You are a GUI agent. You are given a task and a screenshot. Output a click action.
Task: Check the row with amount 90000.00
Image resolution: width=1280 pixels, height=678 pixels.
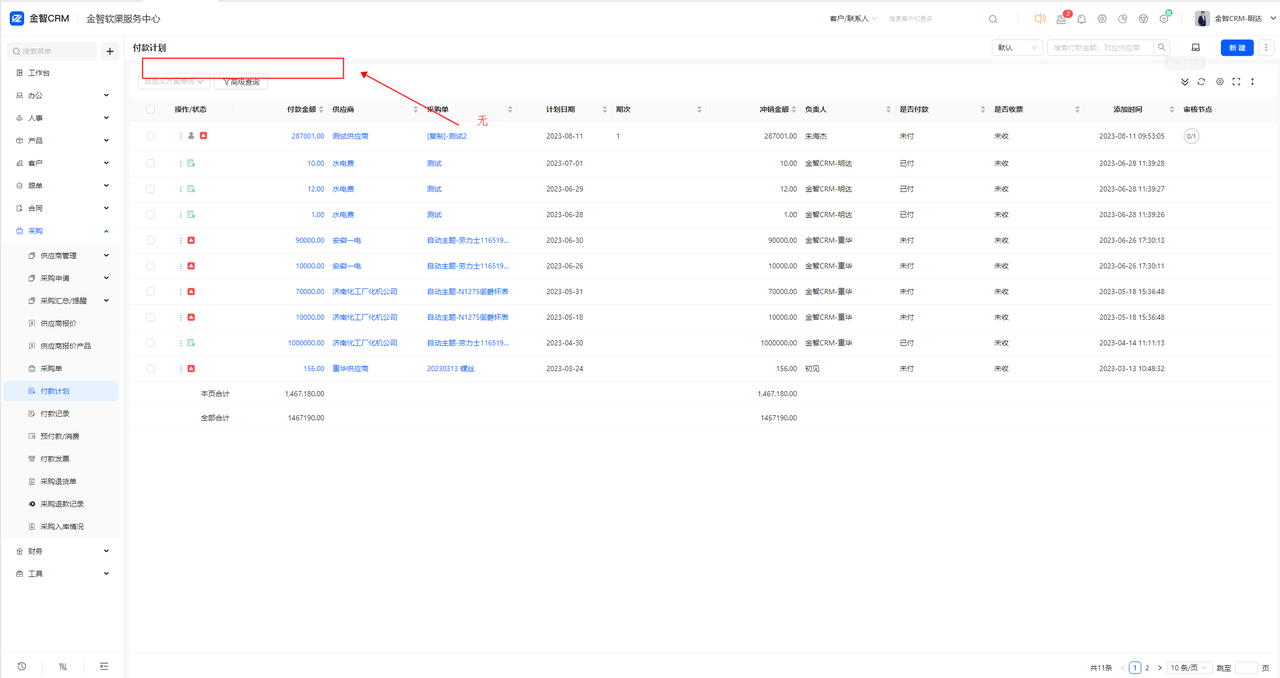click(151, 240)
